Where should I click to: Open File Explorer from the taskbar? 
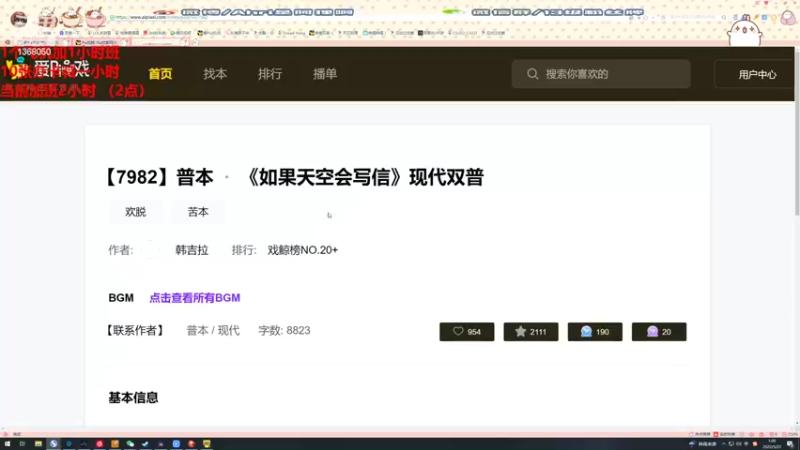[38, 444]
